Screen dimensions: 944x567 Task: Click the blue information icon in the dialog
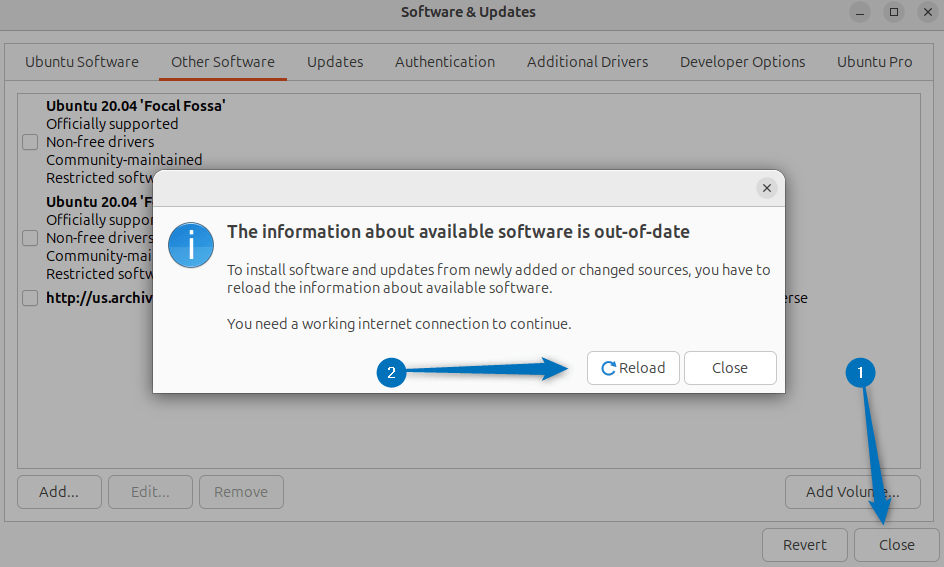(x=191, y=245)
